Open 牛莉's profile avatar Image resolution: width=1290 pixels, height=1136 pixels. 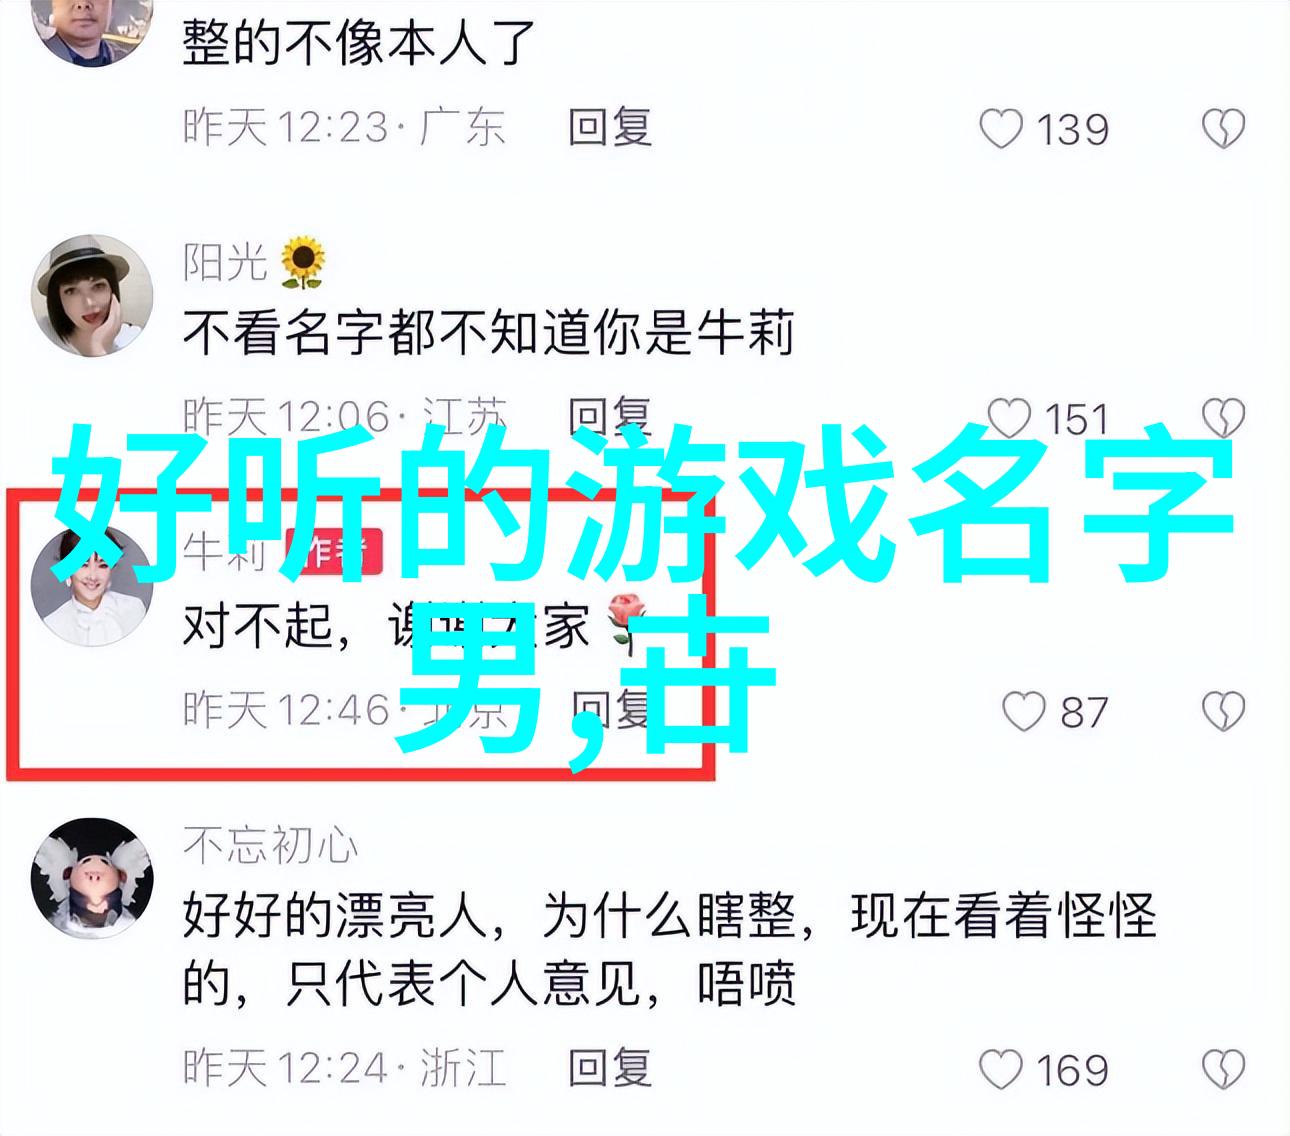(92, 585)
